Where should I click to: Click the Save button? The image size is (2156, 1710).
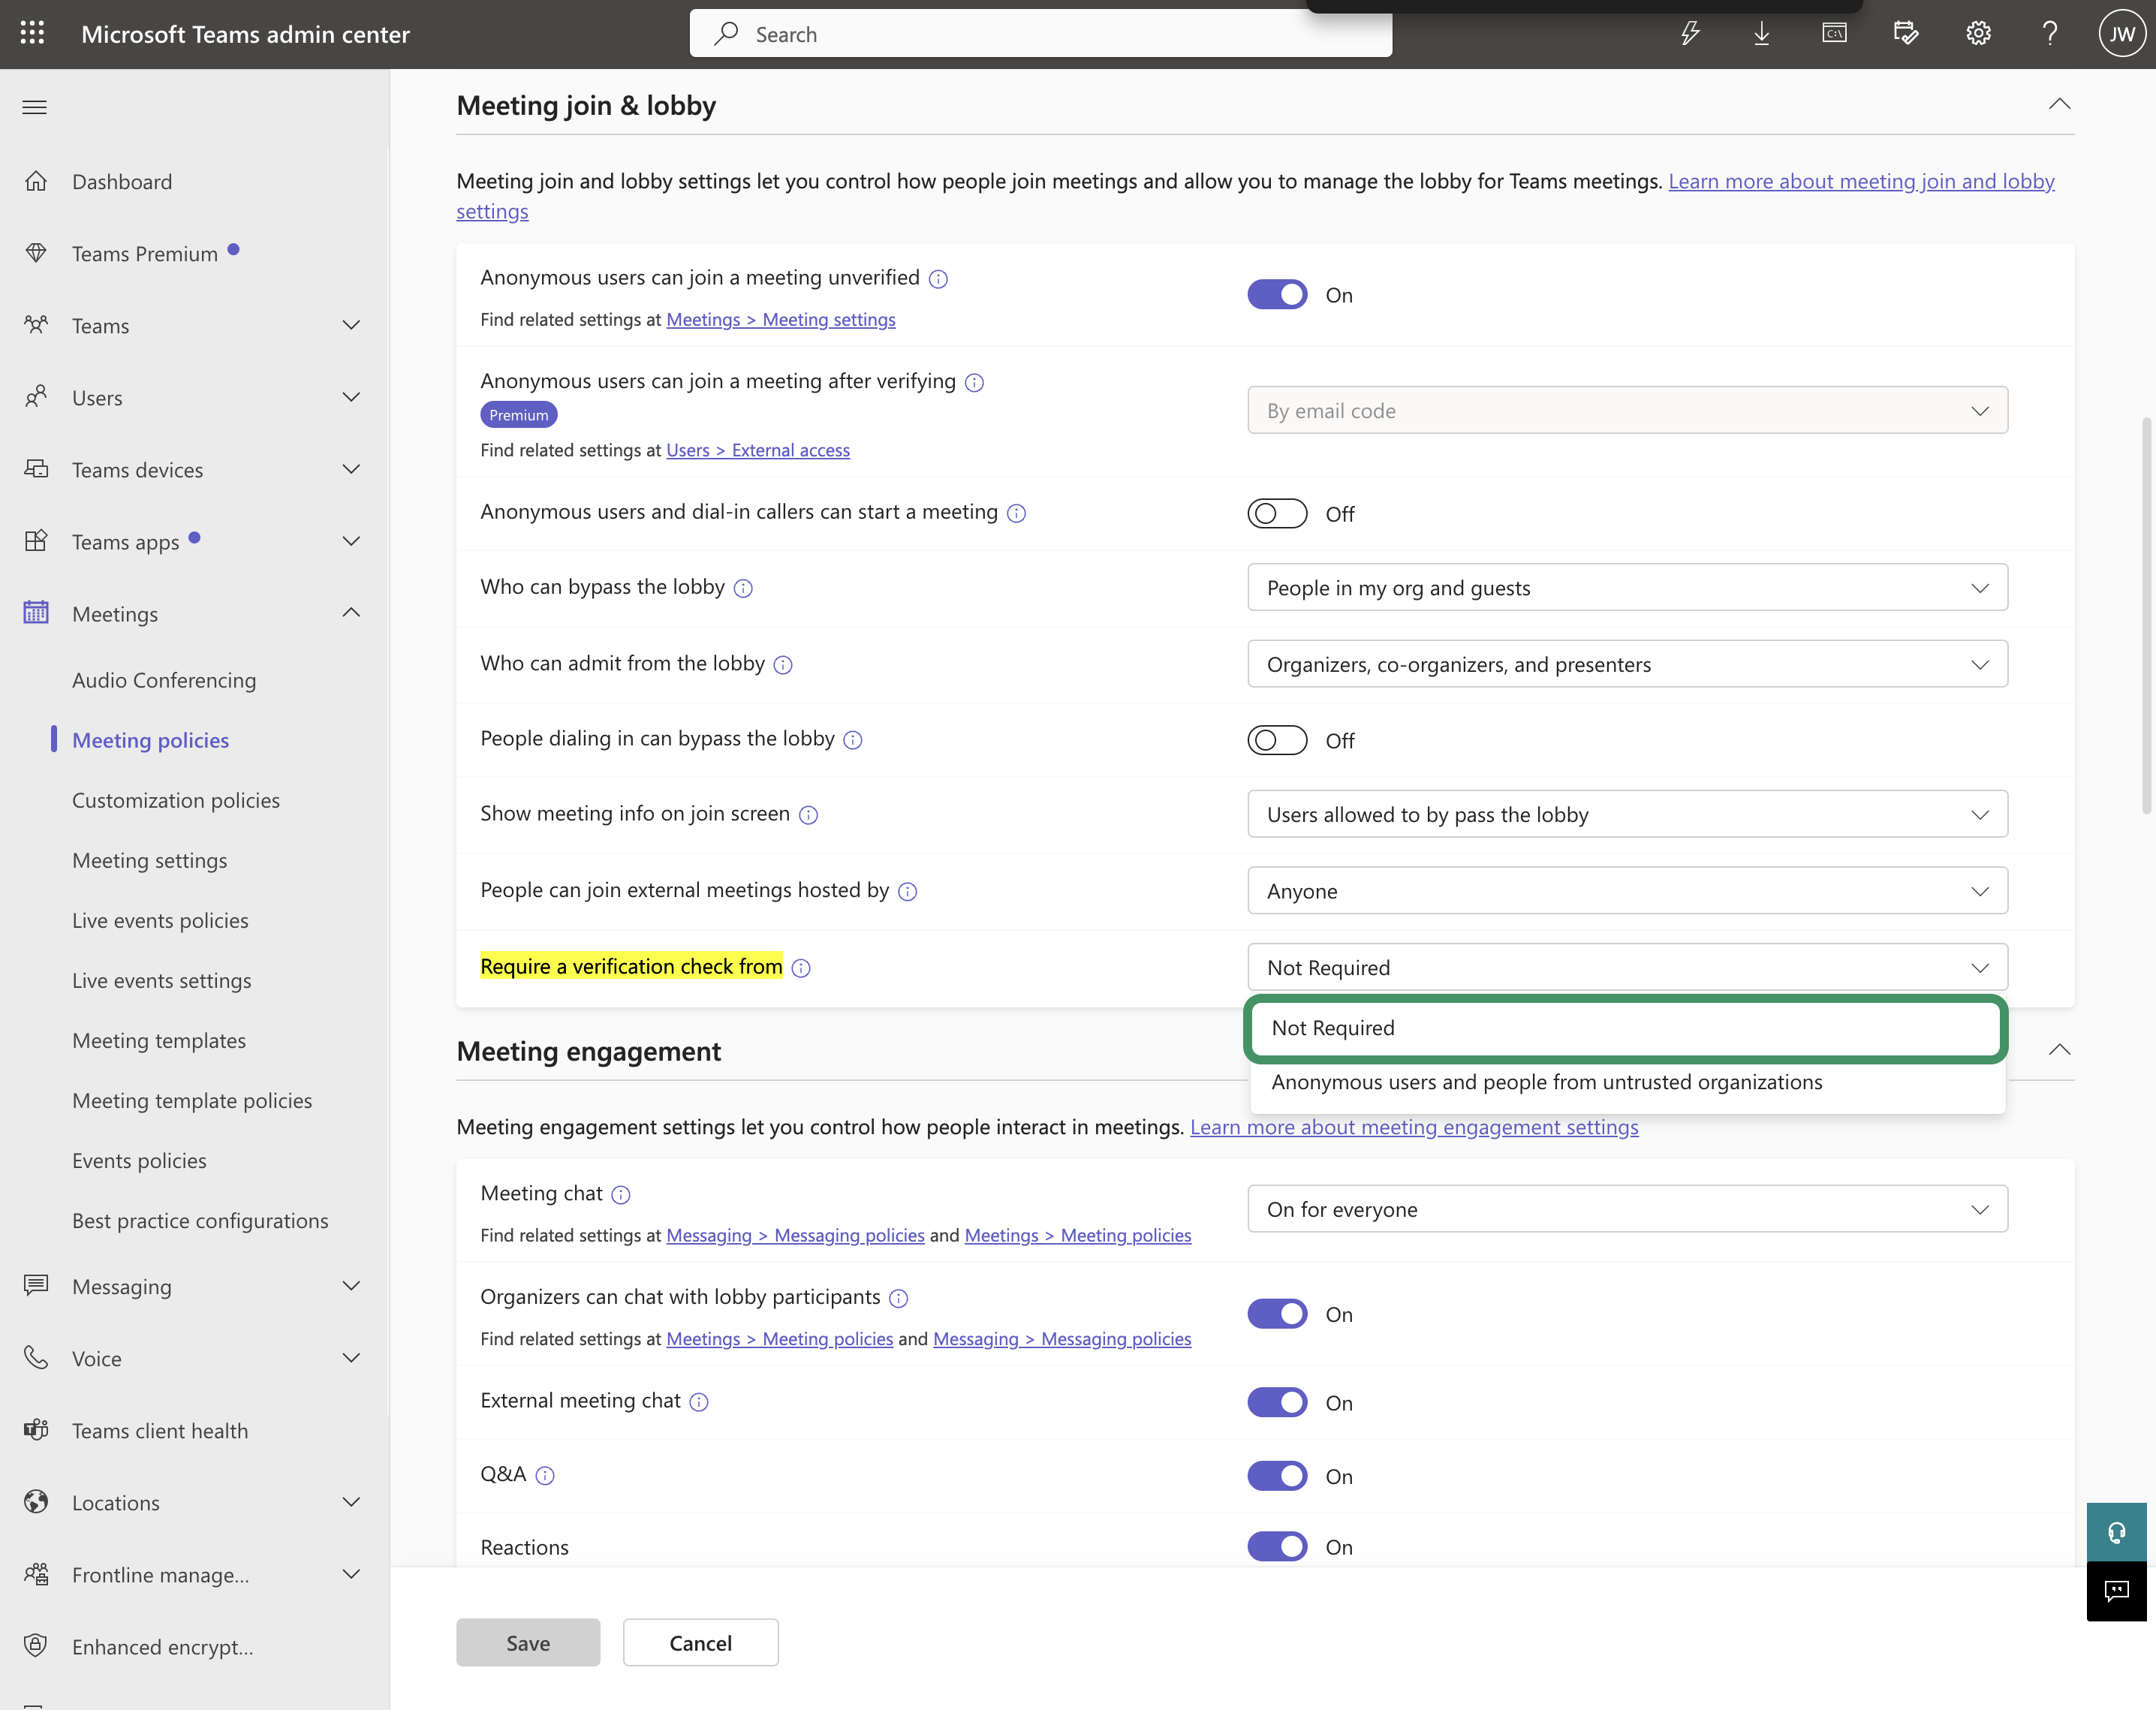point(528,1643)
